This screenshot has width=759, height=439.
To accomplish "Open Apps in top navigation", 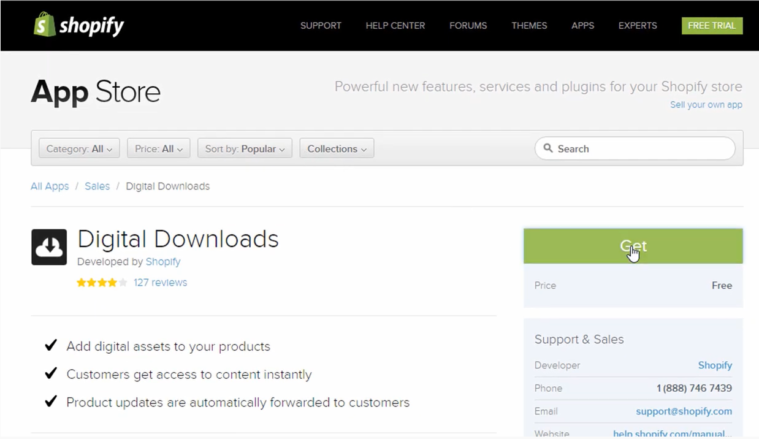I will pyautogui.click(x=582, y=26).
